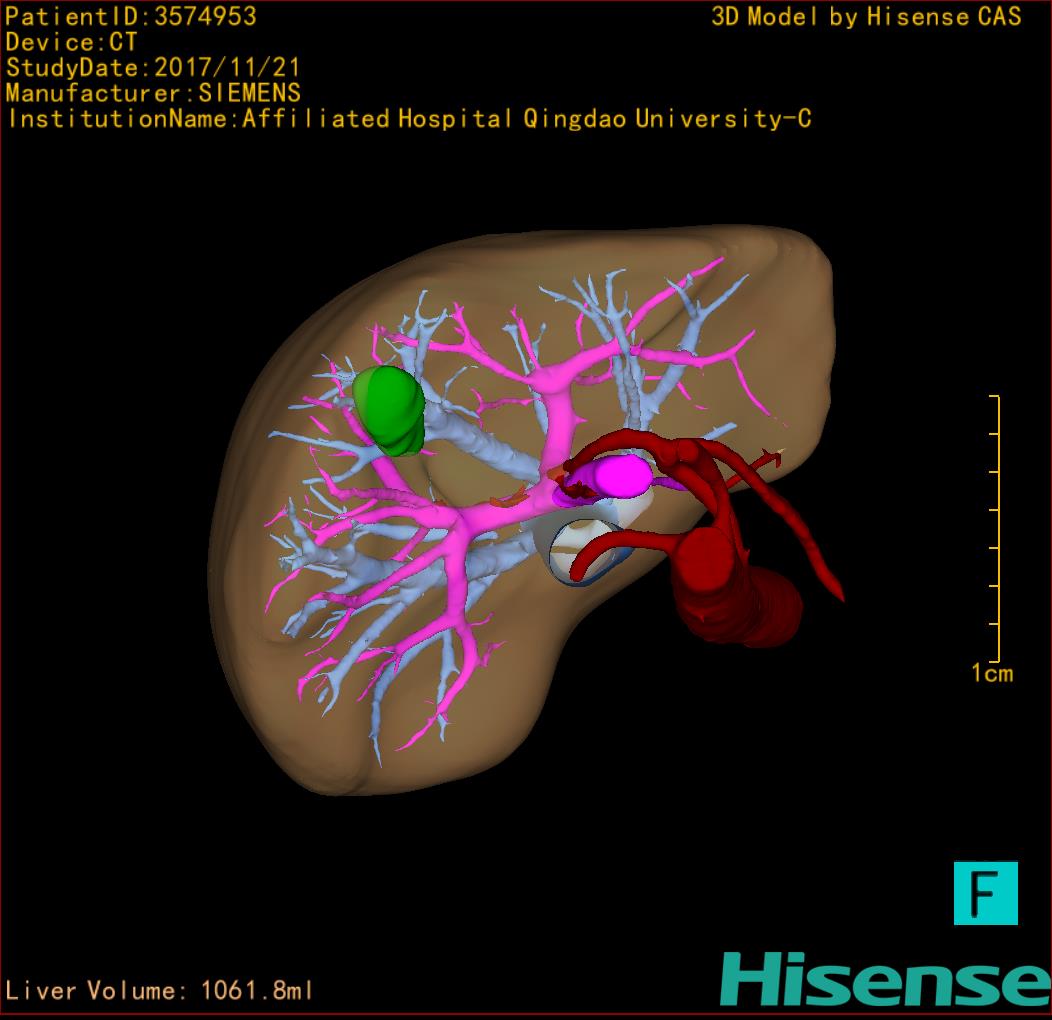Click the InstitutionName overlay text

[408, 119]
